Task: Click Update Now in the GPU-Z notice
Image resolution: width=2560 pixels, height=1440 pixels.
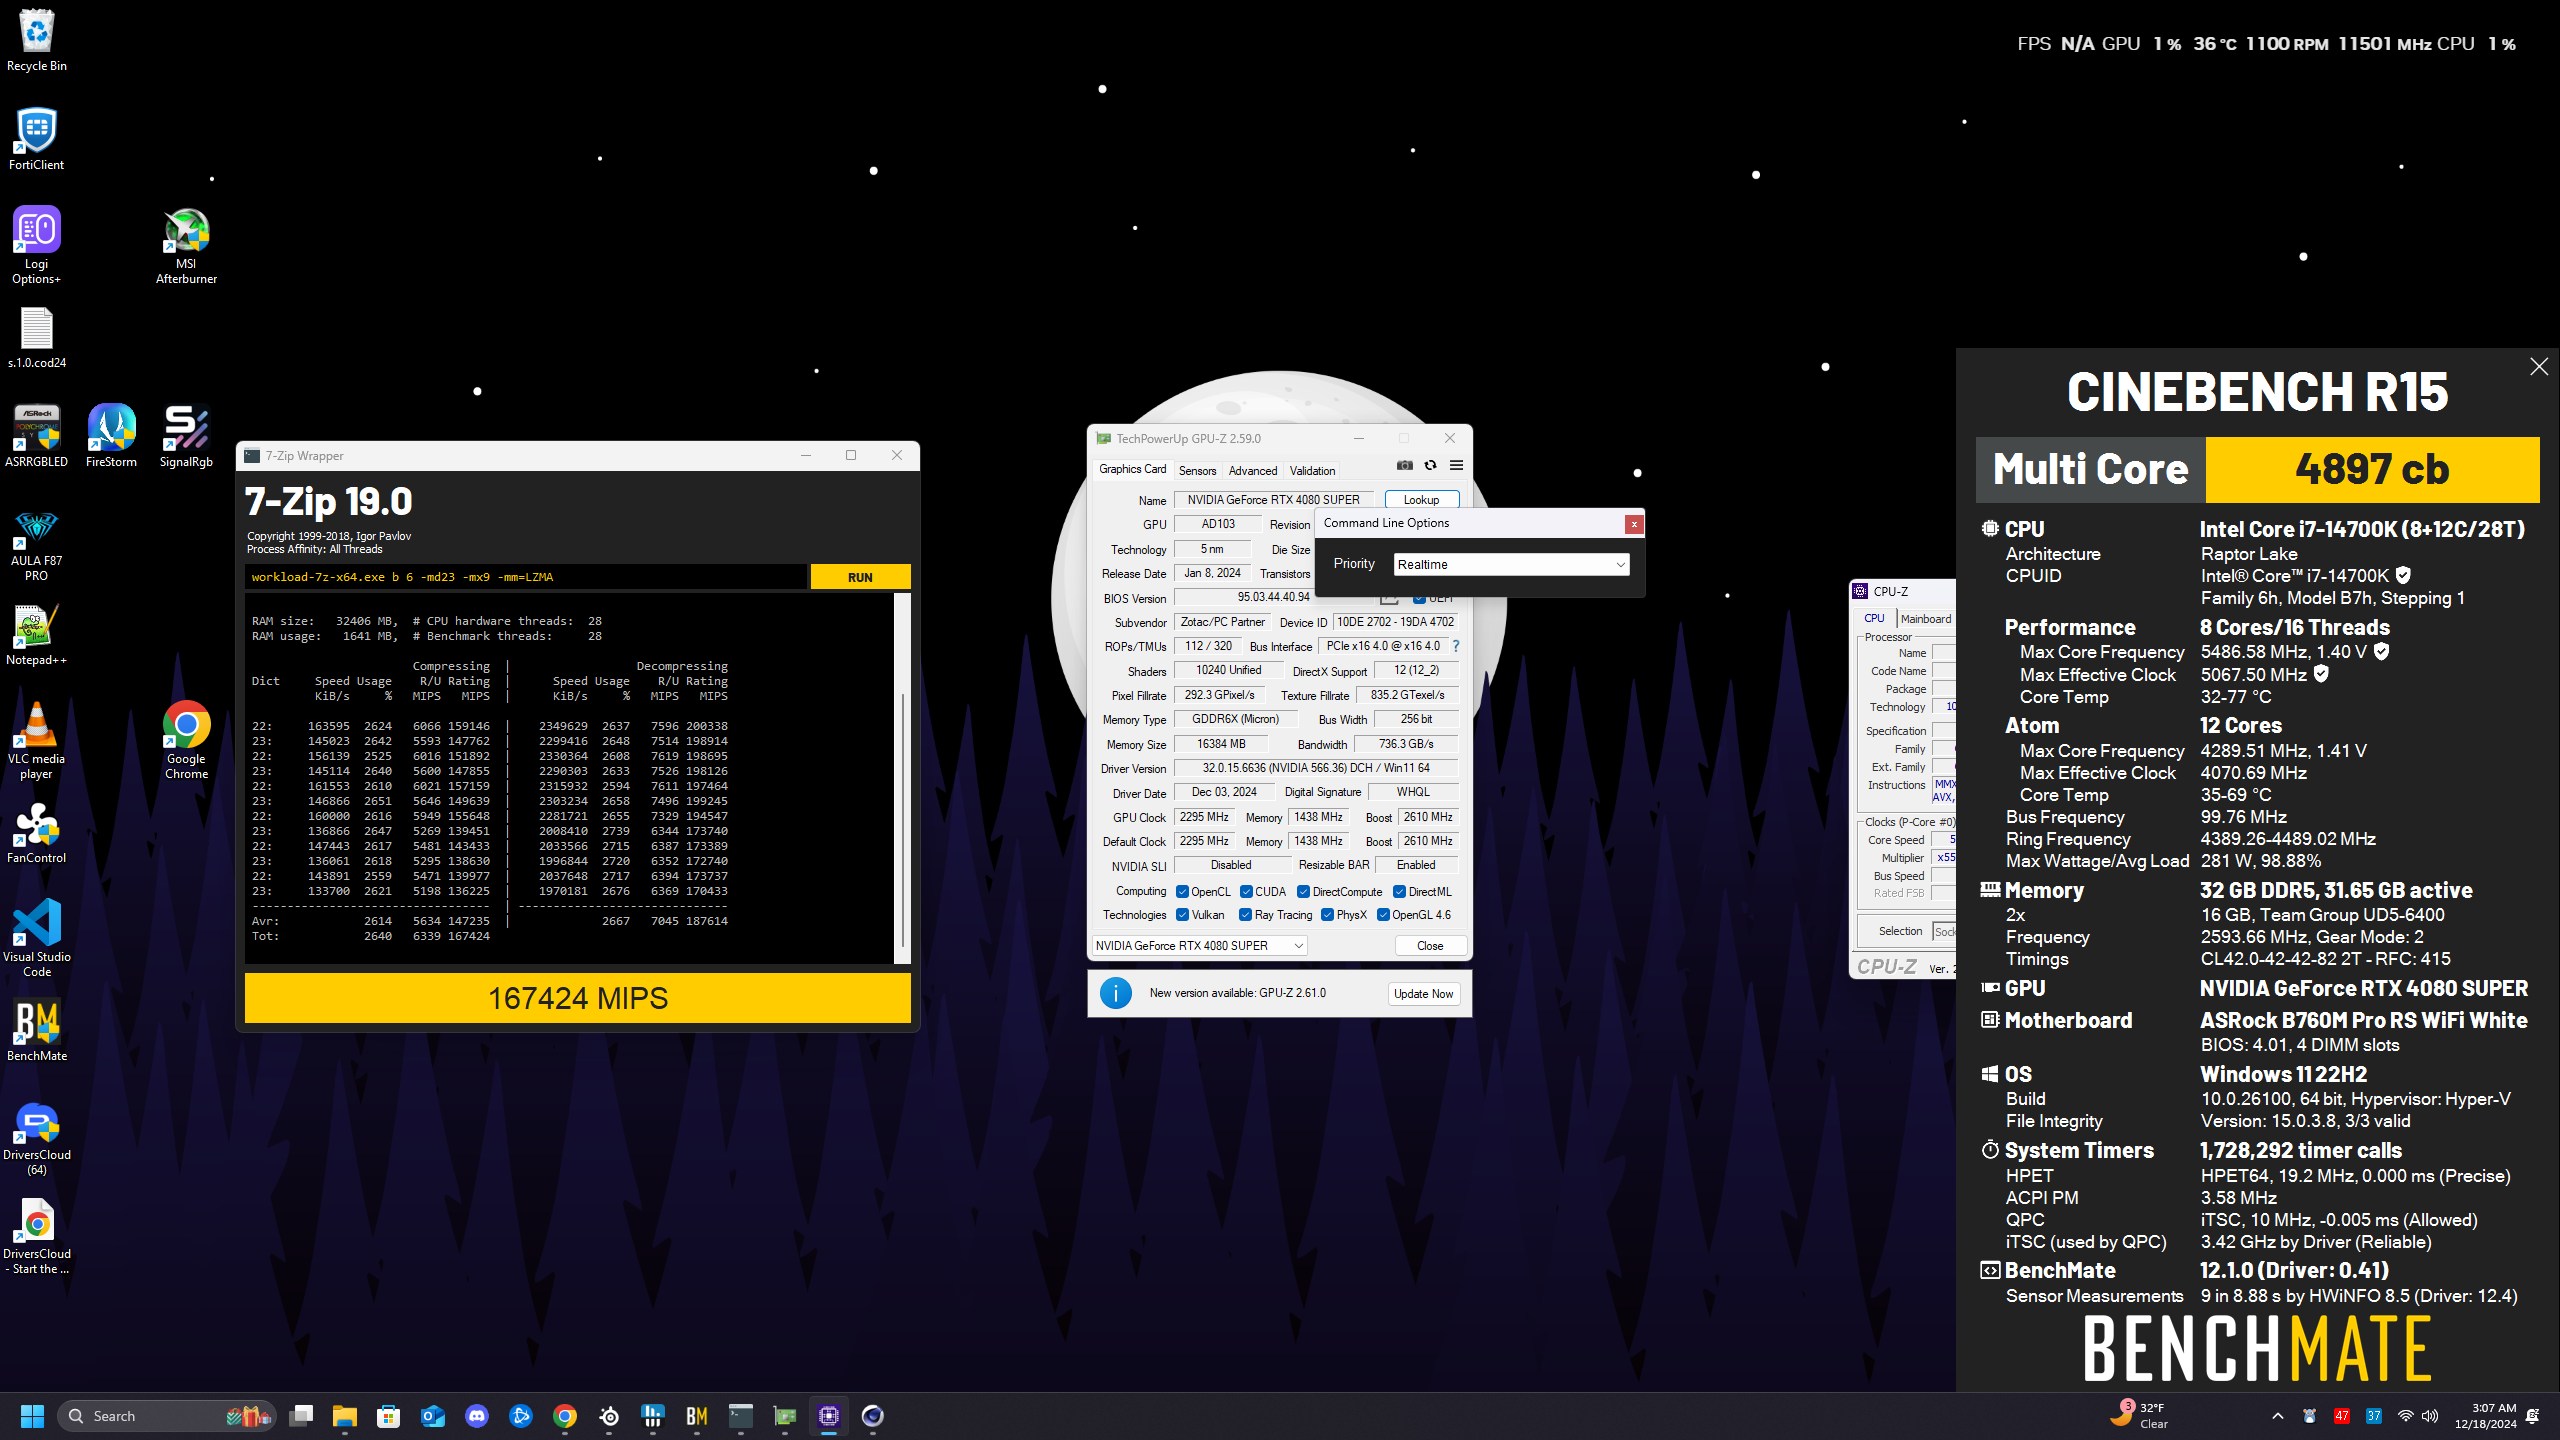Action: pyautogui.click(x=1423, y=994)
